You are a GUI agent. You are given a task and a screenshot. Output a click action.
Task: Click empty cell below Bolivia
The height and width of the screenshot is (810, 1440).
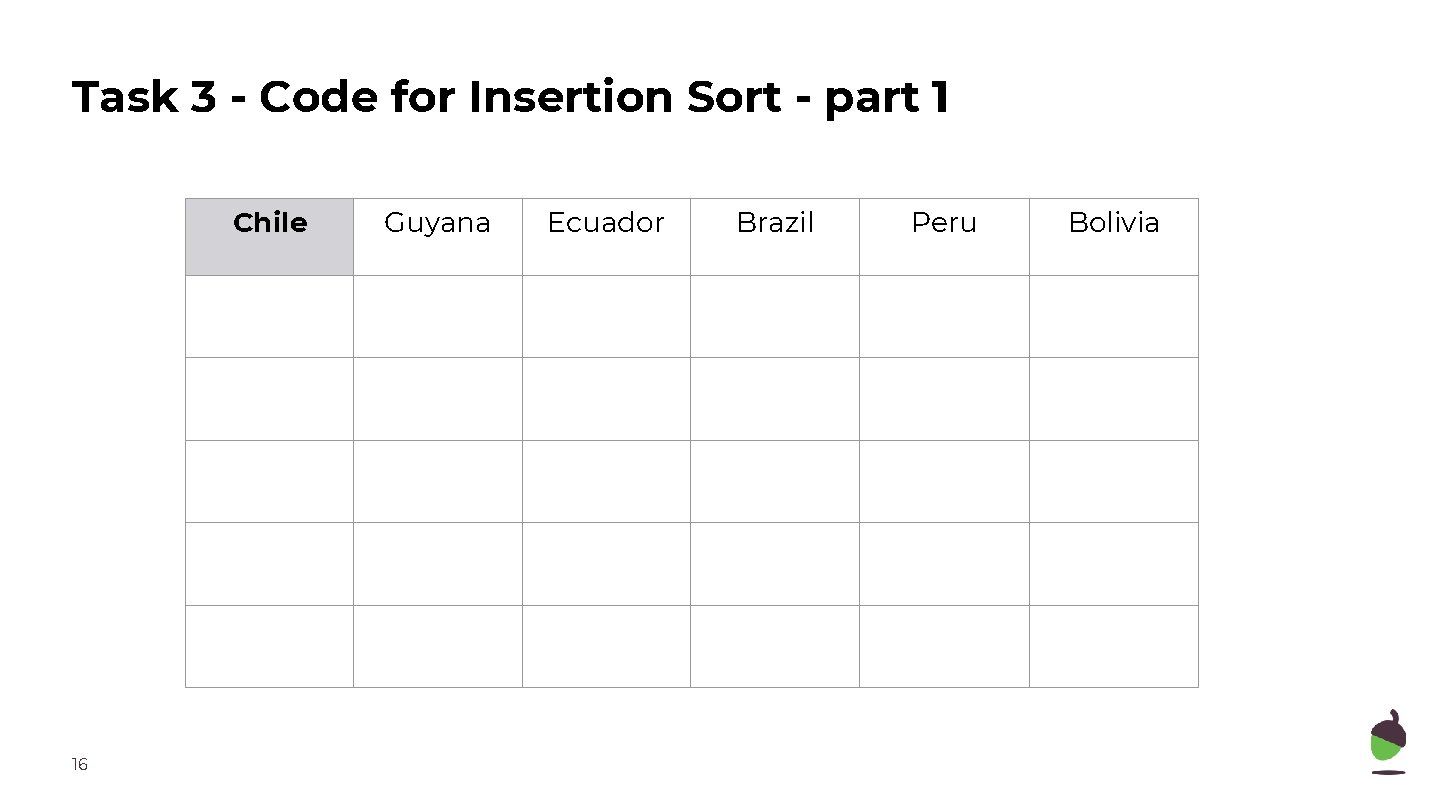point(1113,316)
